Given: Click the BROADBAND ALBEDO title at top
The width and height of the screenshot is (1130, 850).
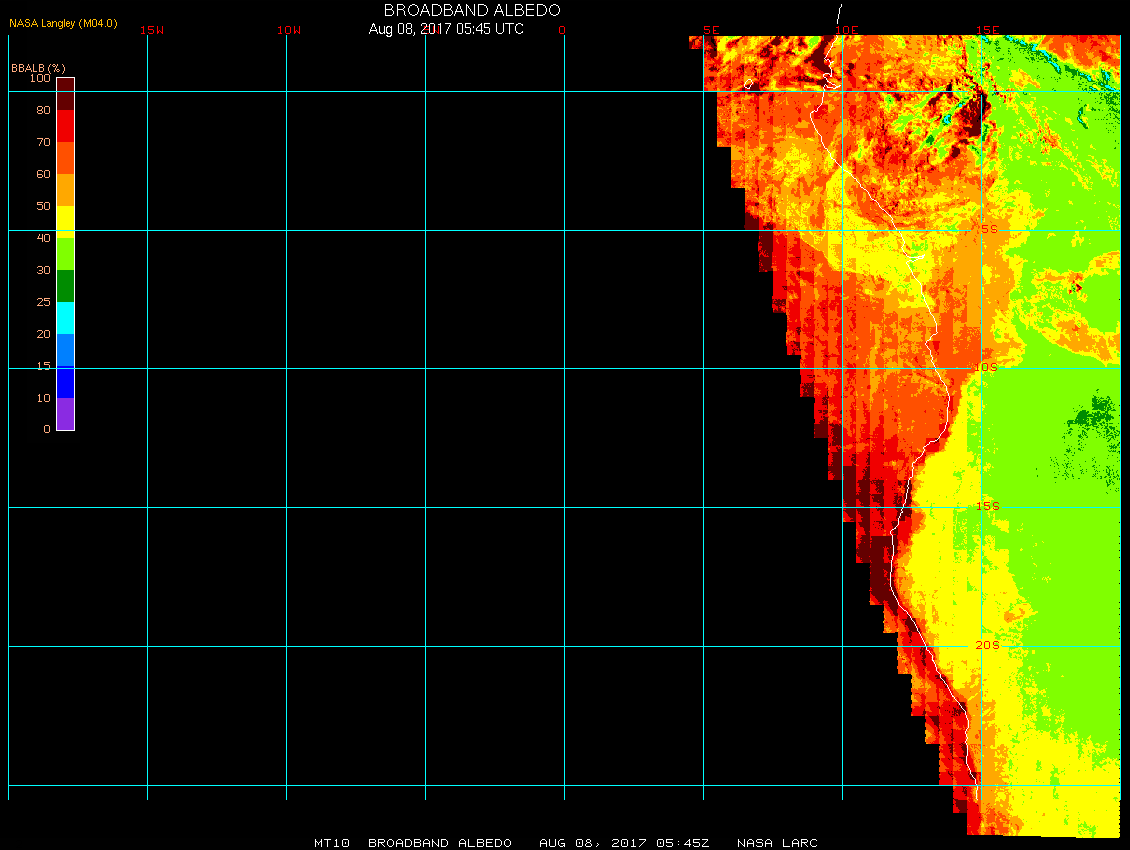Looking at the screenshot, I should (x=446, y=9).
